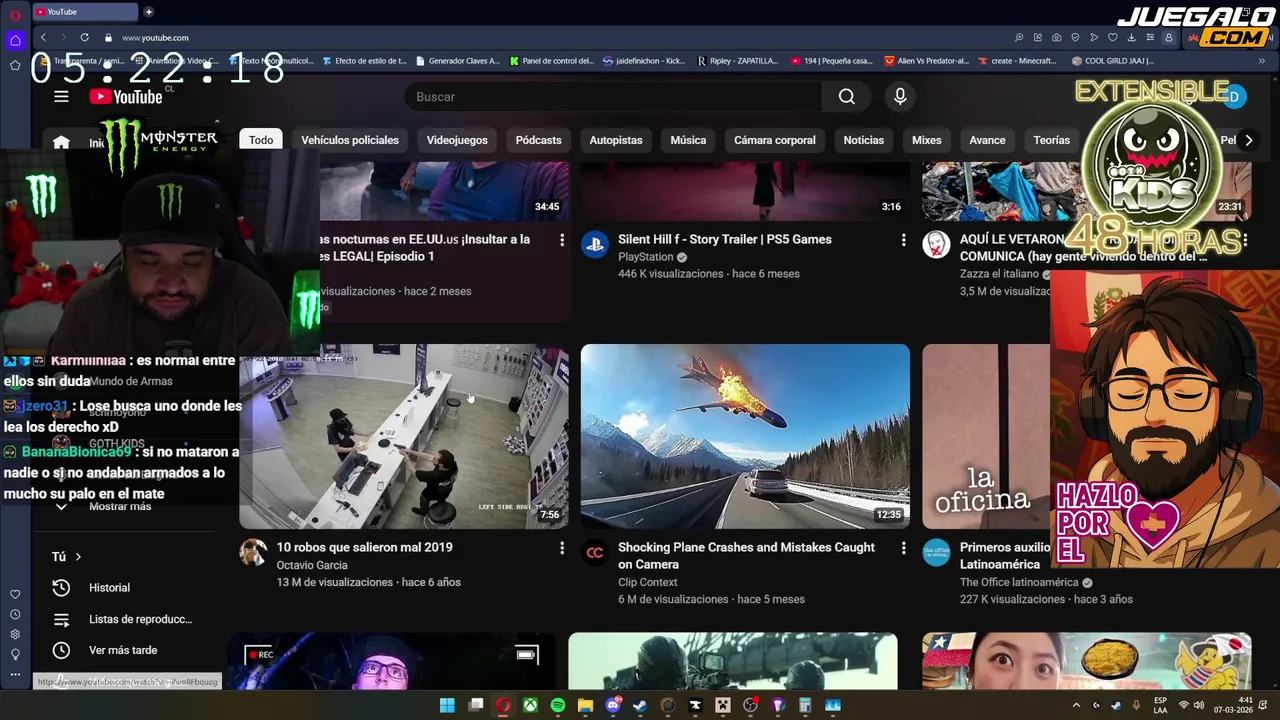The height and width of the screenshot is (720, 1280).
Task: Select the Música chip
Action: click(x=688, y=140)
